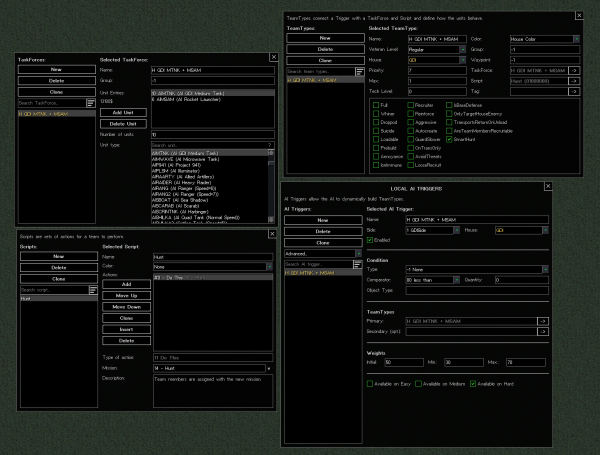Enable the IsBaseDefense checkbox
The image size is (600, 455).
[449, 105]
